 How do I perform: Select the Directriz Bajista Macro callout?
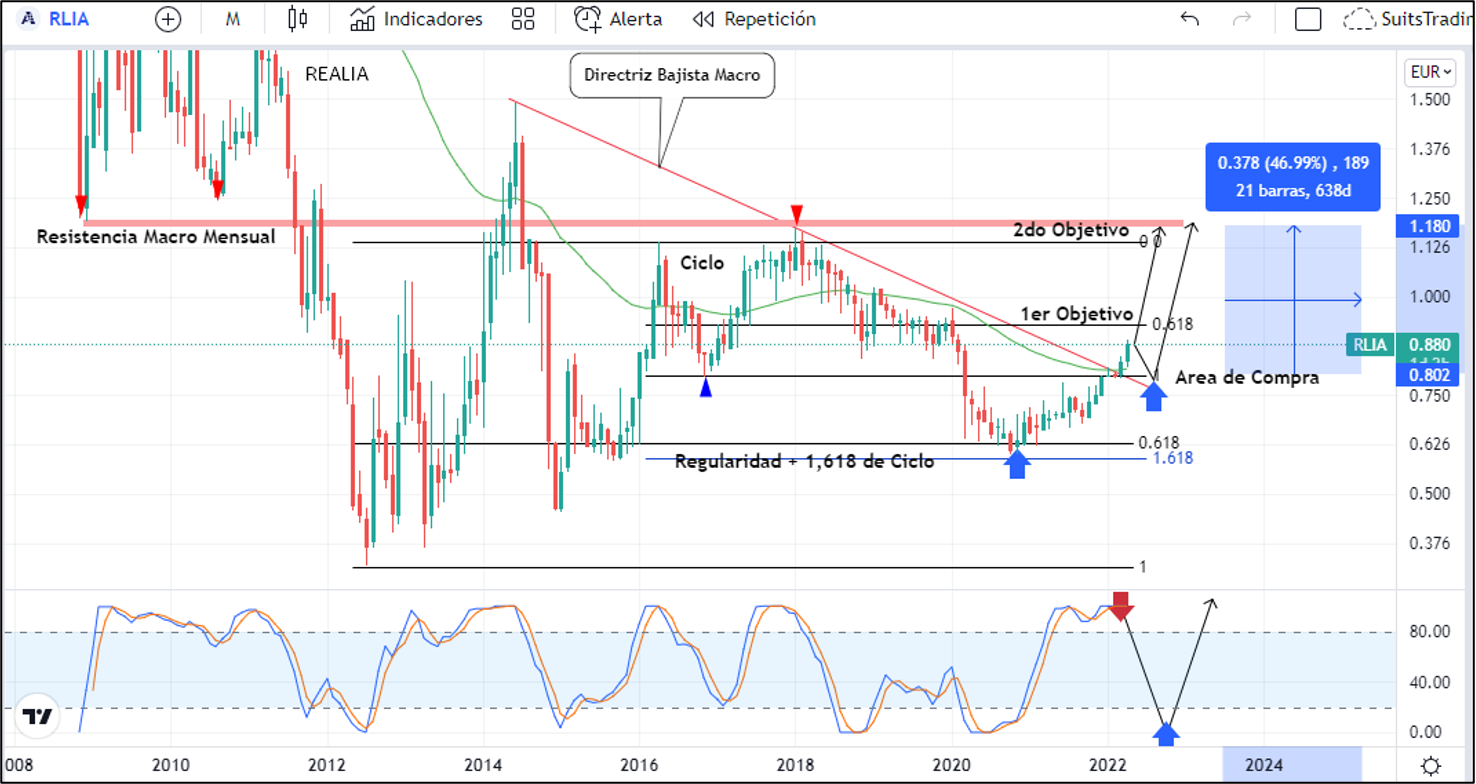pyautogui.click(x=672, y=76)
